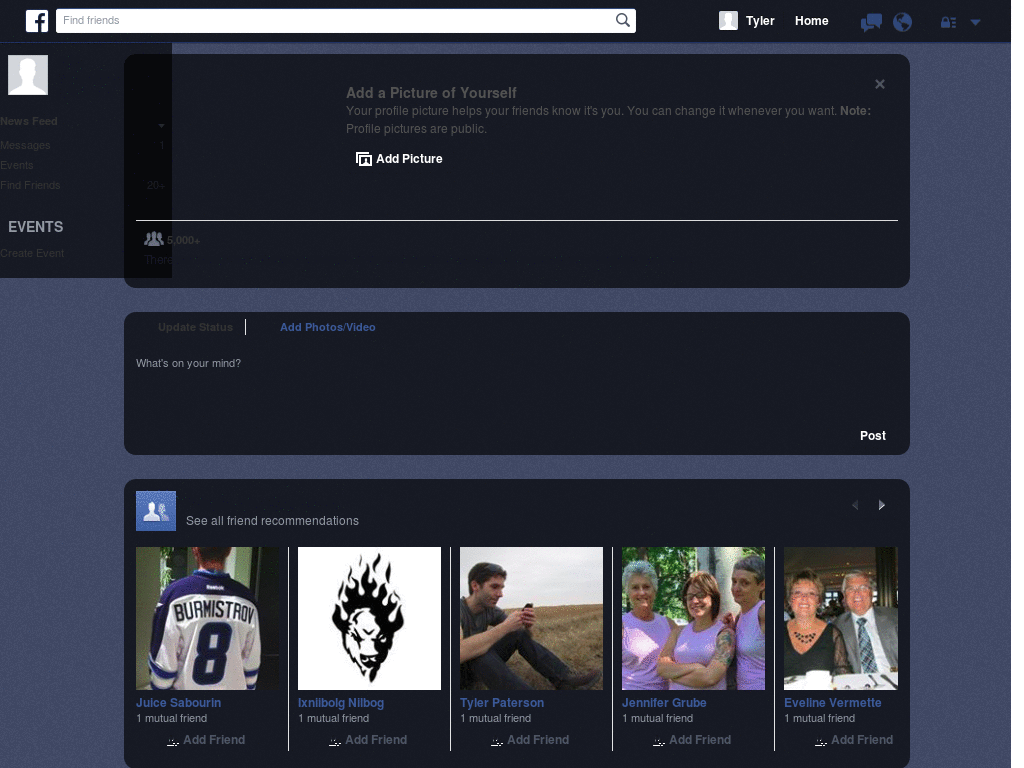Click '1 mutual friend' under Juice Sabourin

[x=172, y=718]
